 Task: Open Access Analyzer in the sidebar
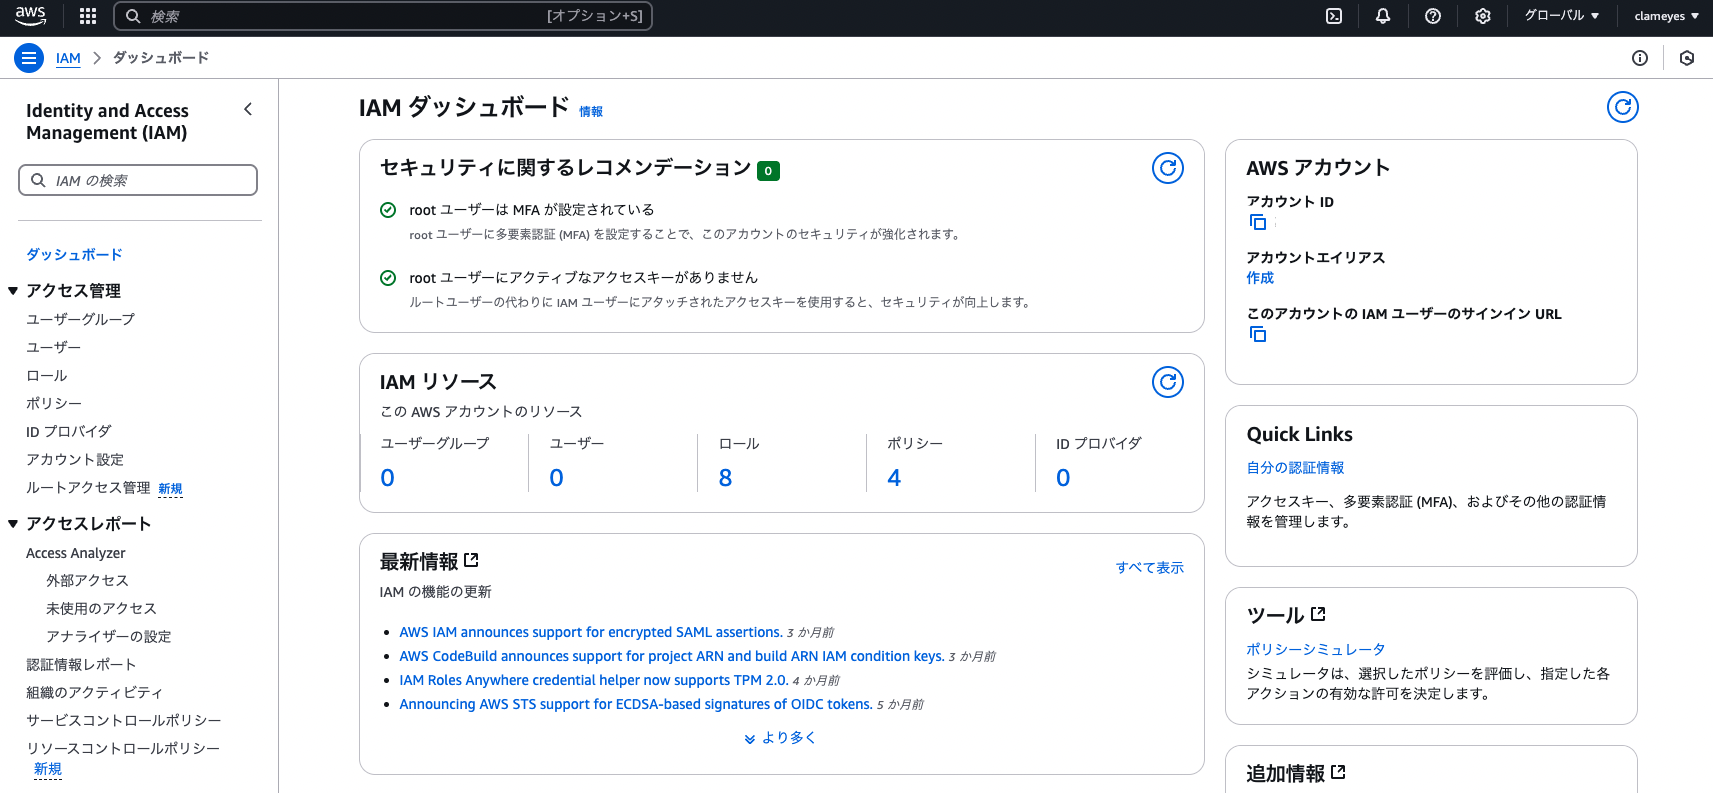click(x=76, y=553)
